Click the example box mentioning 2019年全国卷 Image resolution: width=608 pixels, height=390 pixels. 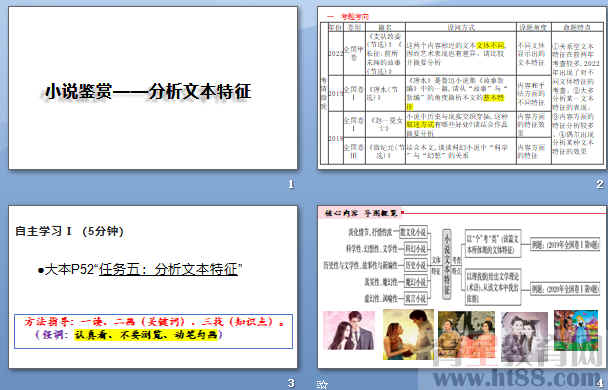click(x=565, y=245)
